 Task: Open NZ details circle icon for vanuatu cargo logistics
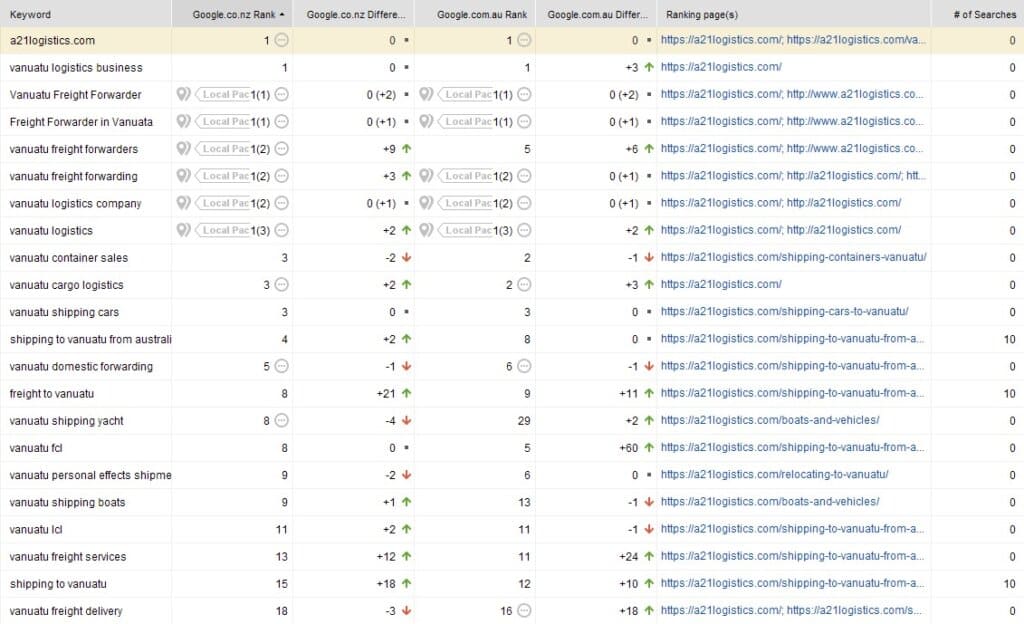pos(281,285)
